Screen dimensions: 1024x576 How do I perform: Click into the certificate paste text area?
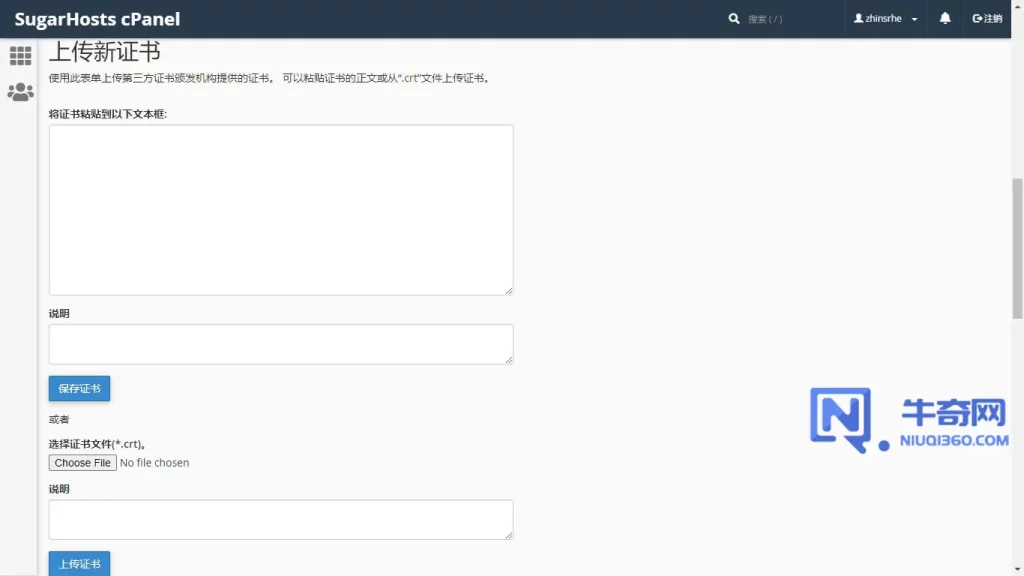[x=281, y=210]
